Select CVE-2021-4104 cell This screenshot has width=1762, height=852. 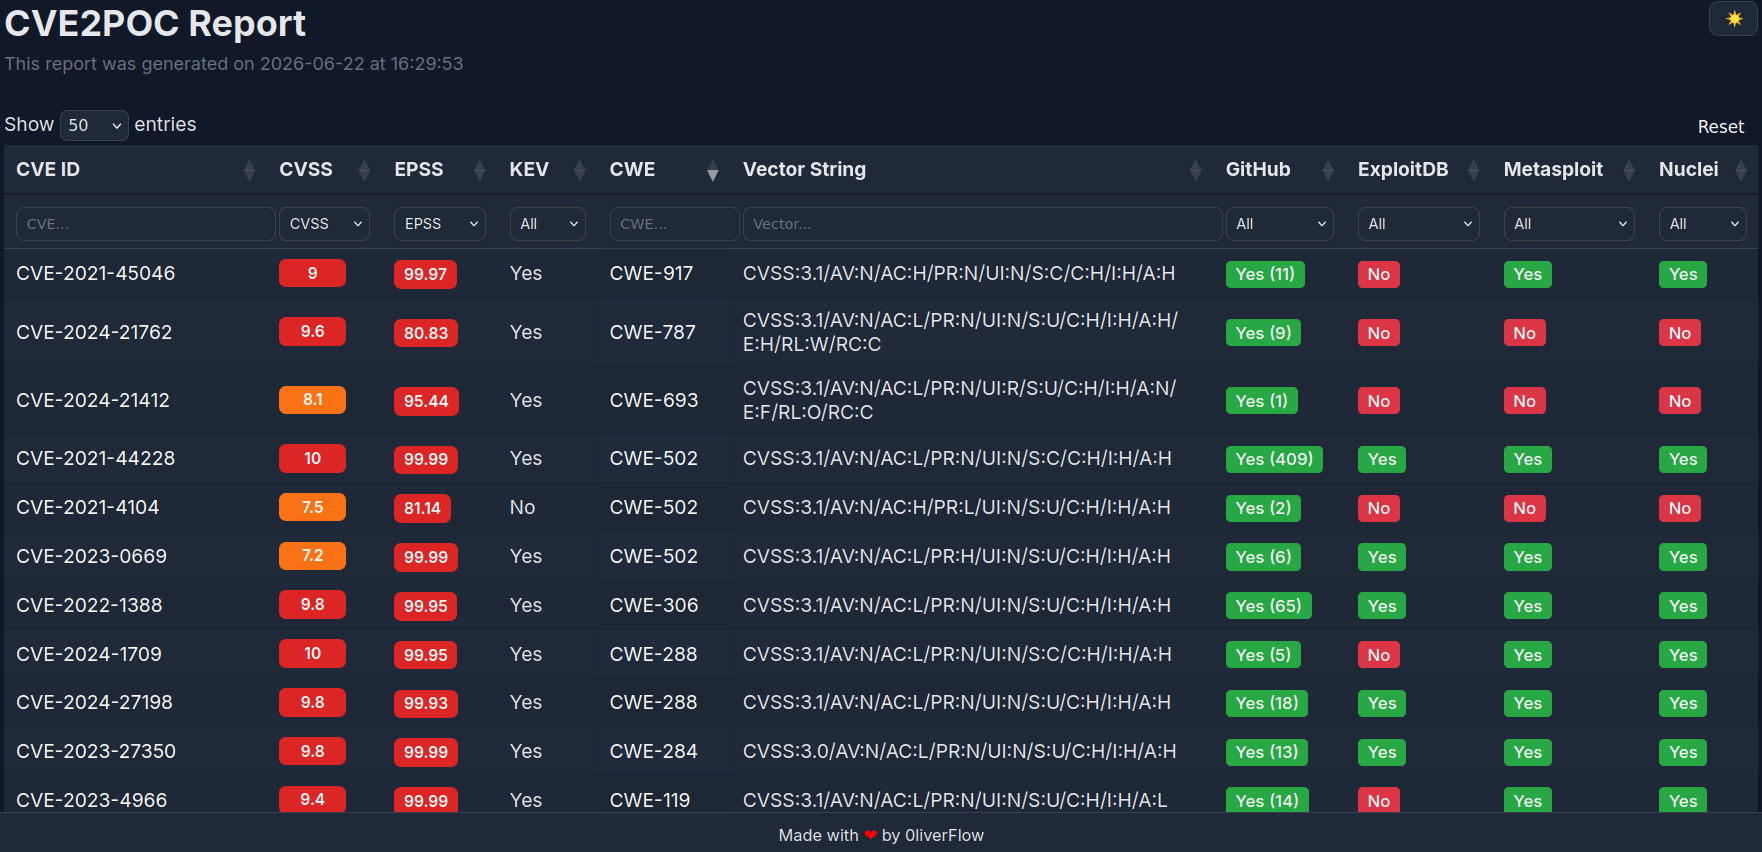pos(88,507)
